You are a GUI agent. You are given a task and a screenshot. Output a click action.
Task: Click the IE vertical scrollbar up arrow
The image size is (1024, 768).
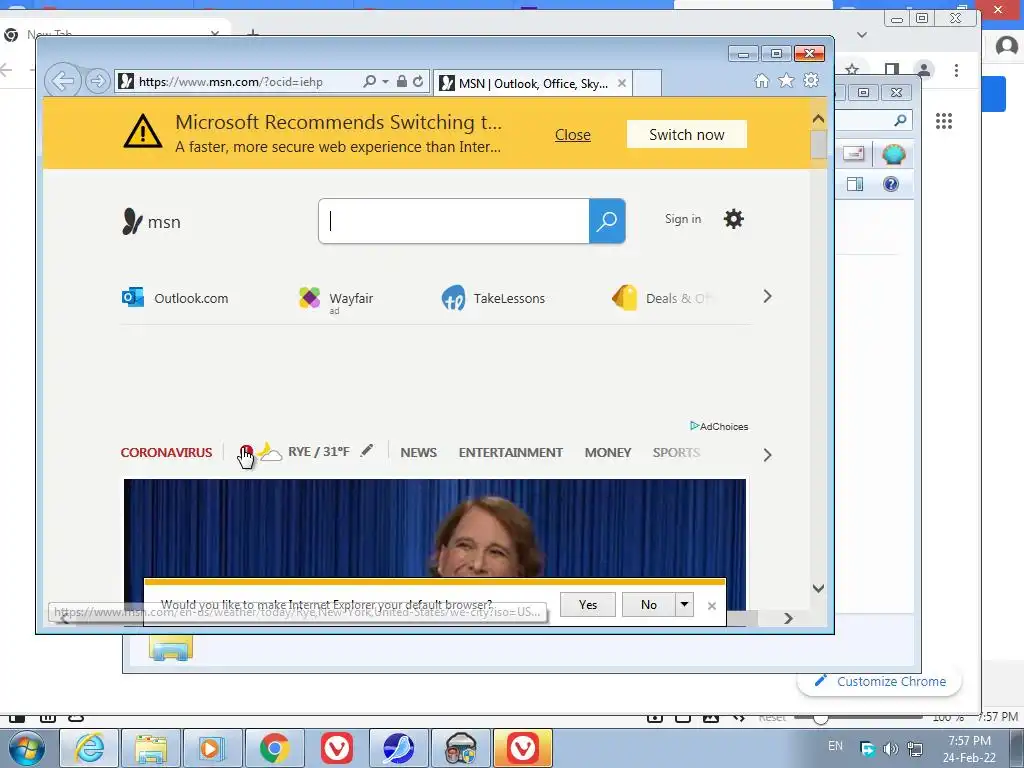818,119
